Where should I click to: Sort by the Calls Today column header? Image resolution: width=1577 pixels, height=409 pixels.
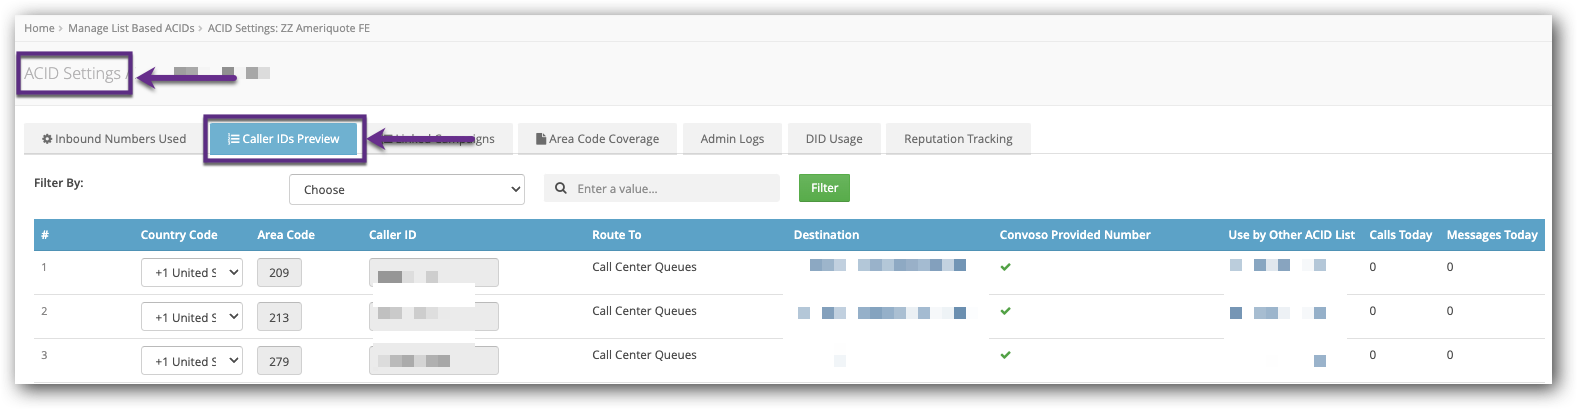1400,235
